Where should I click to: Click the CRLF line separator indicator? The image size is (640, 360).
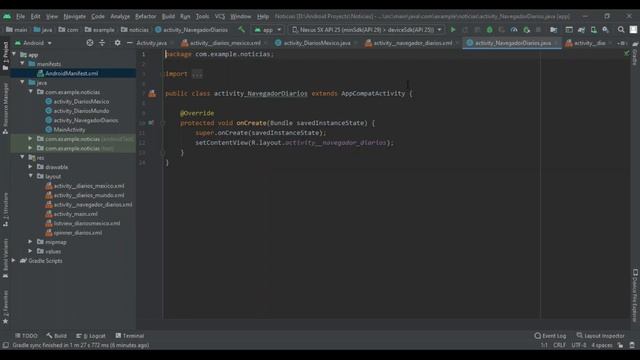coord(559,345)
